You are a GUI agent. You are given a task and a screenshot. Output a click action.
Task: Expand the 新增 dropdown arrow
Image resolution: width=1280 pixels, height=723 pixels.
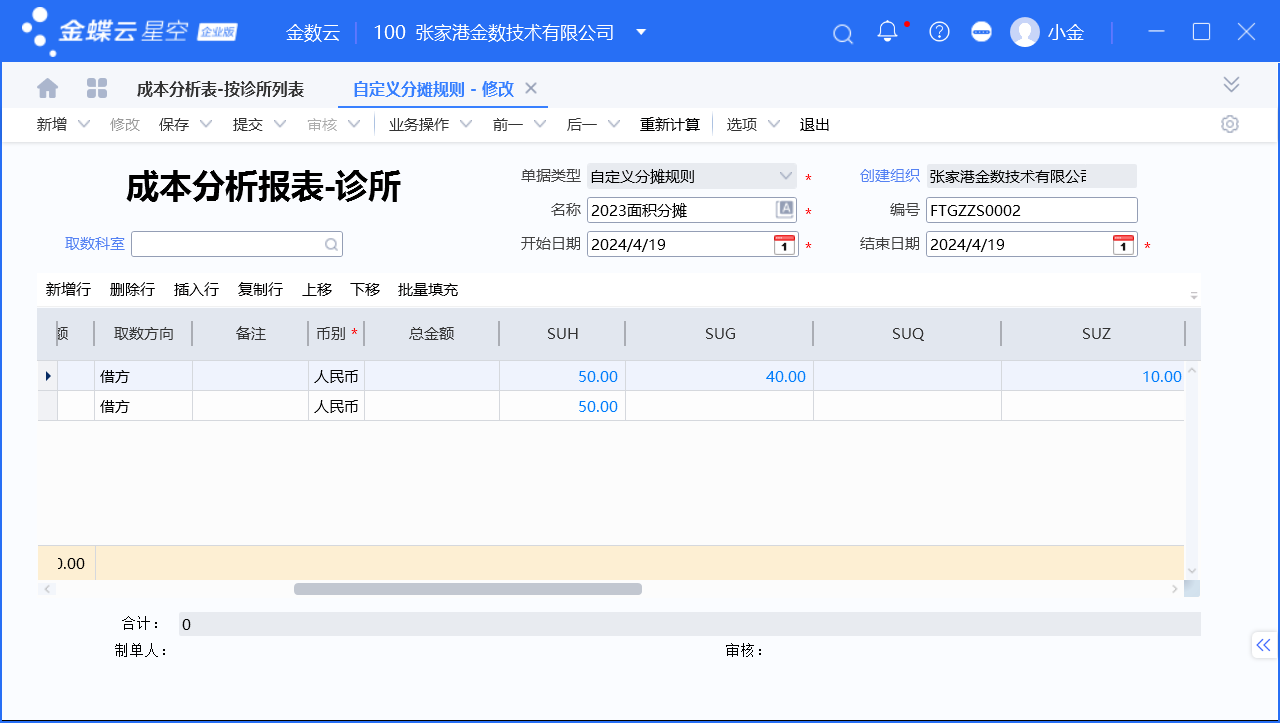[84, 124]
